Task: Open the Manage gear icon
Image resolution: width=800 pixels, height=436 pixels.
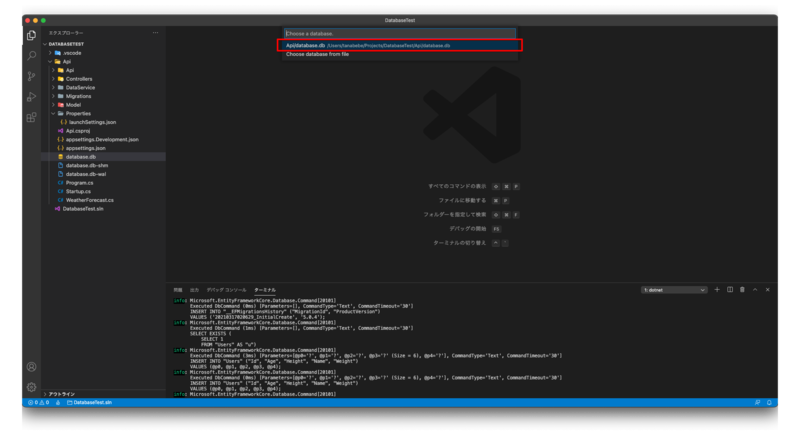Action: tap(31, 388)
